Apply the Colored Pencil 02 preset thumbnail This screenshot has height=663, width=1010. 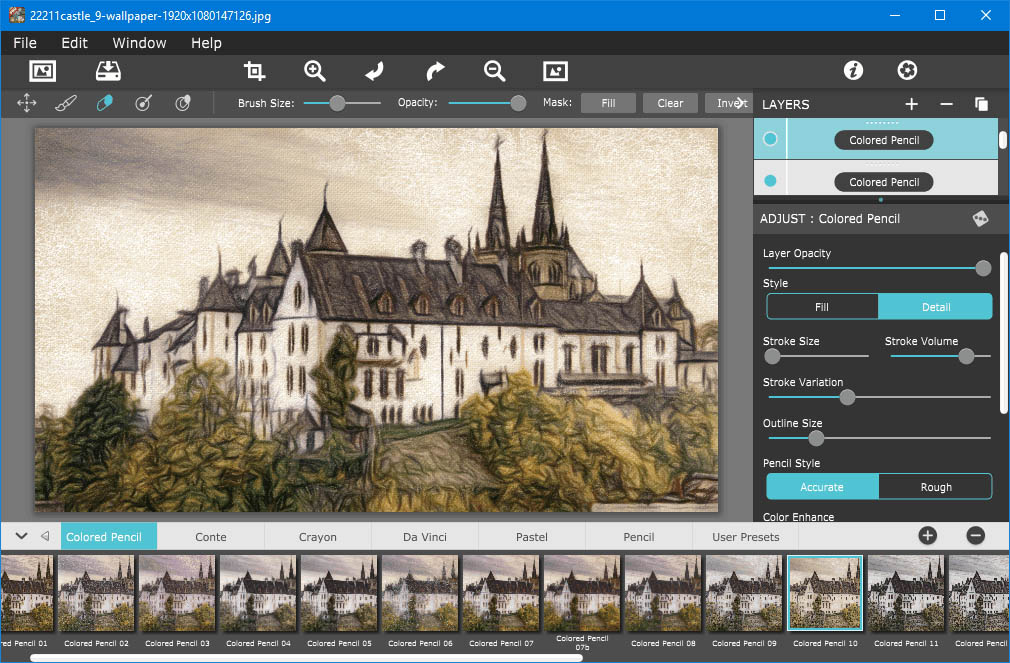[x=96, y=593]
